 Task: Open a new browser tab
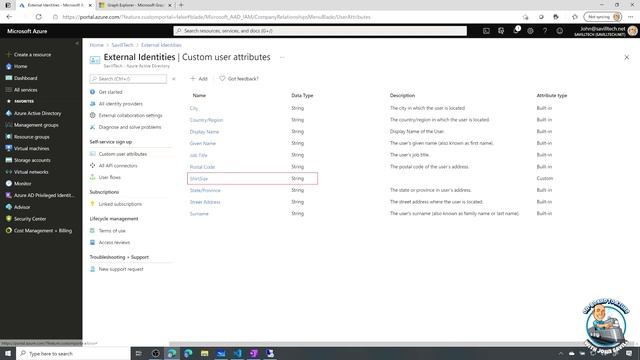pyautogui.click(x=181, y=5)
